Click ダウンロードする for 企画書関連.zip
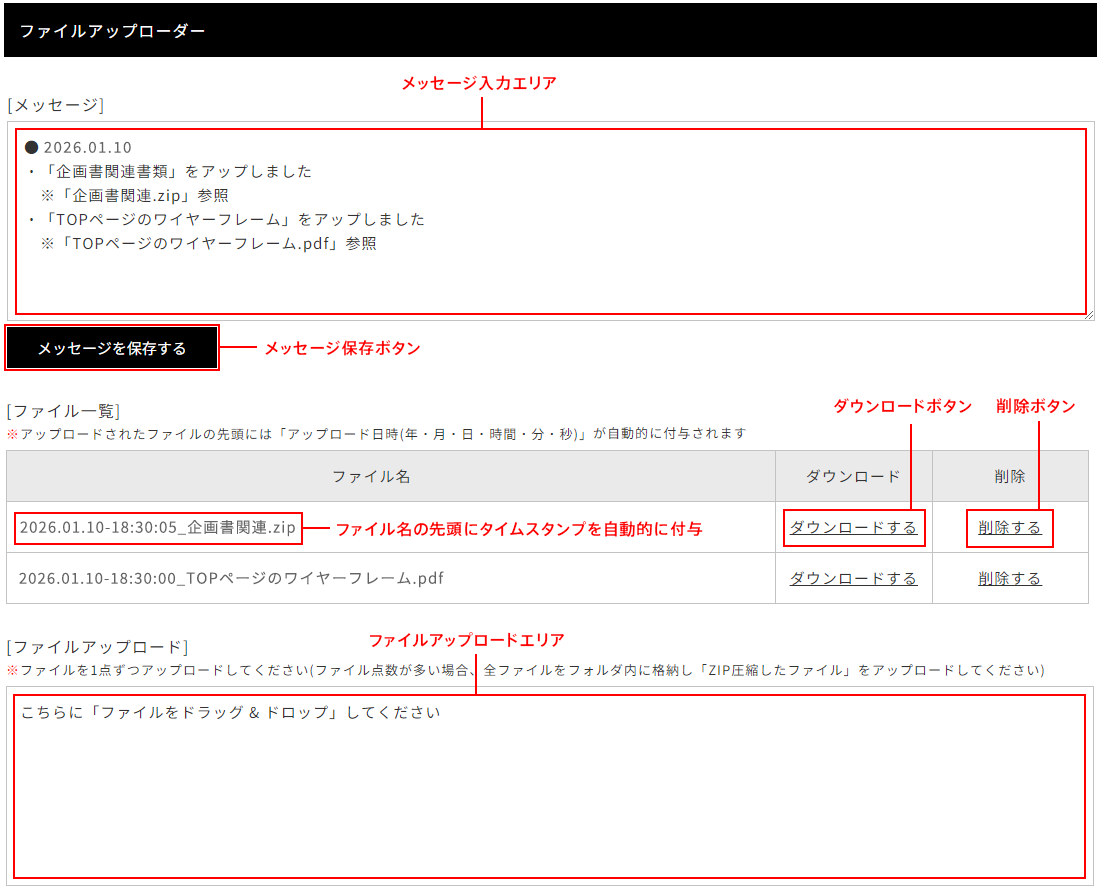Screen dimensions: 1100x890 pyautogui.click(x=852, y=527)
